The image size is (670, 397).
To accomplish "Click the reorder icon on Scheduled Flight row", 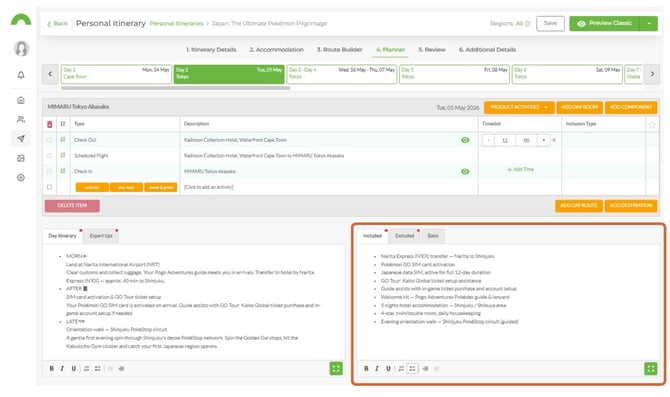I will [63, 155].
